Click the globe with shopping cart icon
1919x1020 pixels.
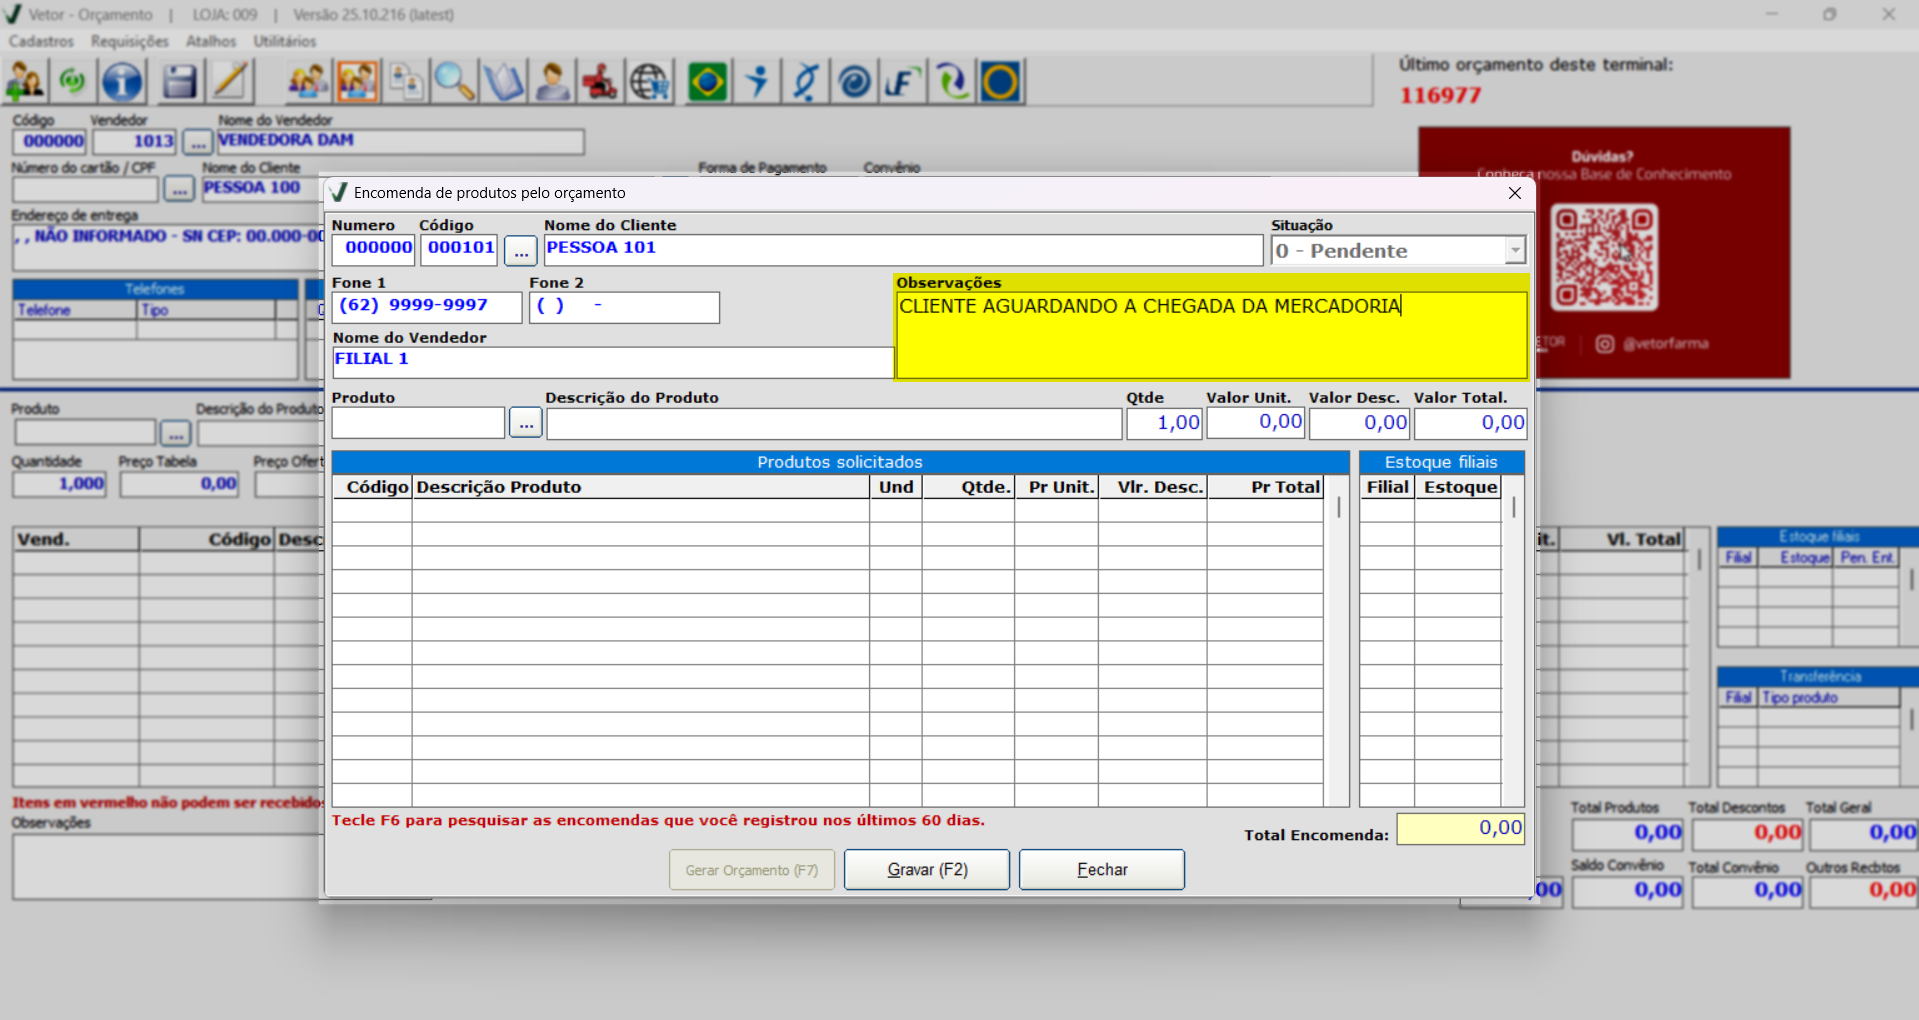pos(650,82)
